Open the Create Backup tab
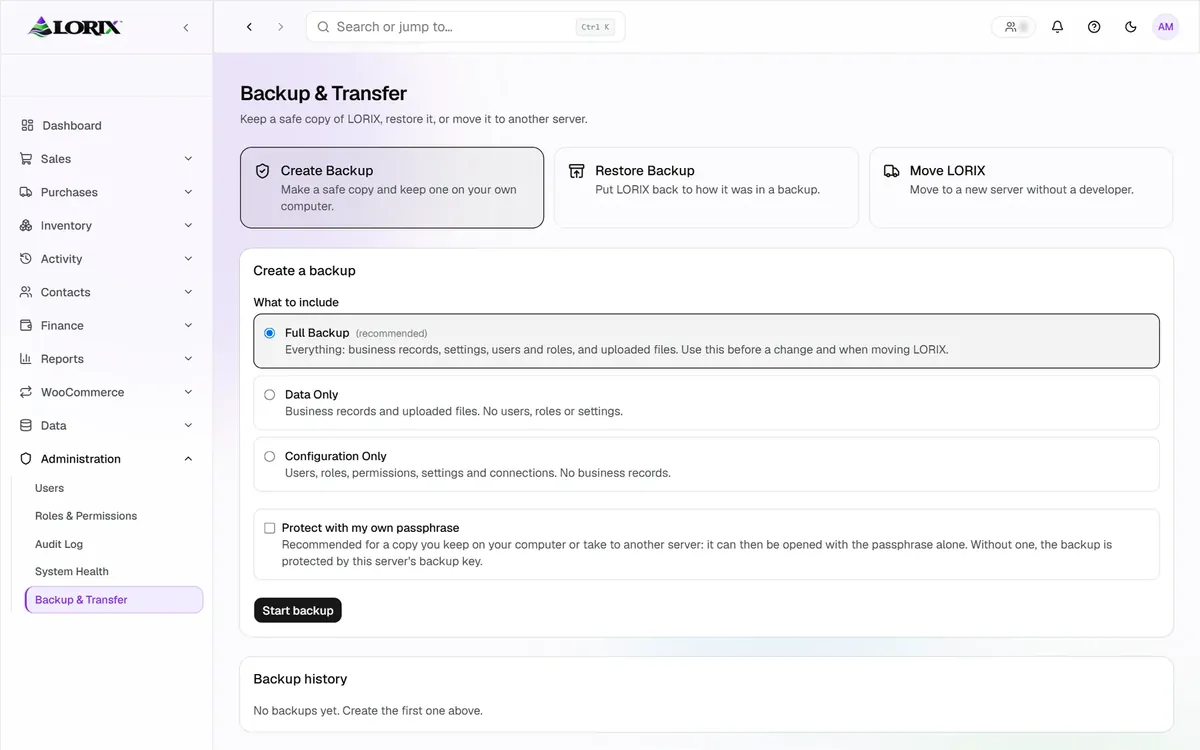 392,188
